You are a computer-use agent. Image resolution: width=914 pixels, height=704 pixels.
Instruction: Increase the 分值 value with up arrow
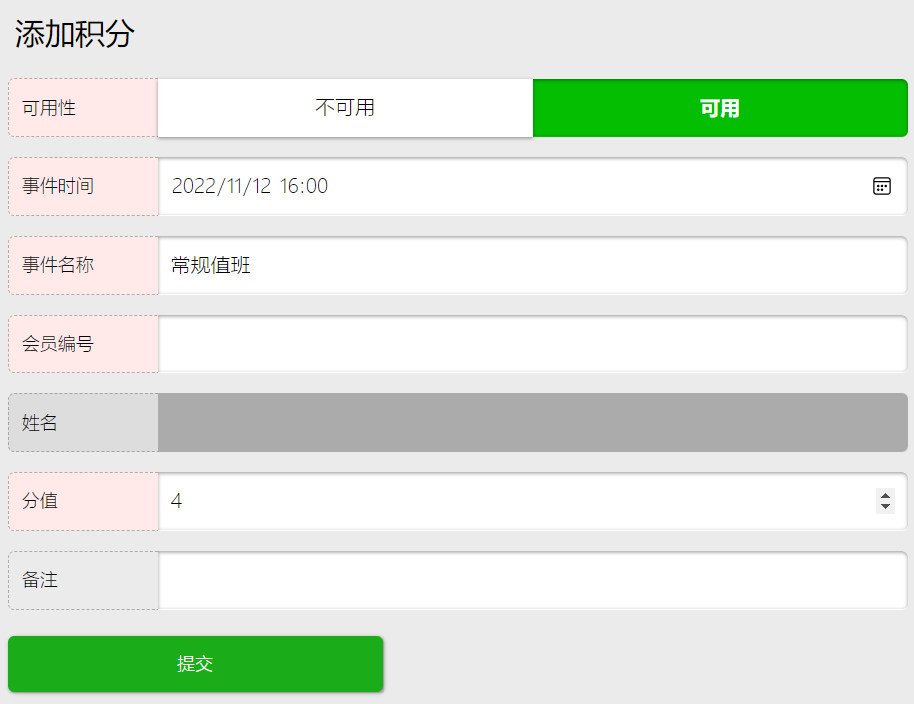[x=885, y=496]
